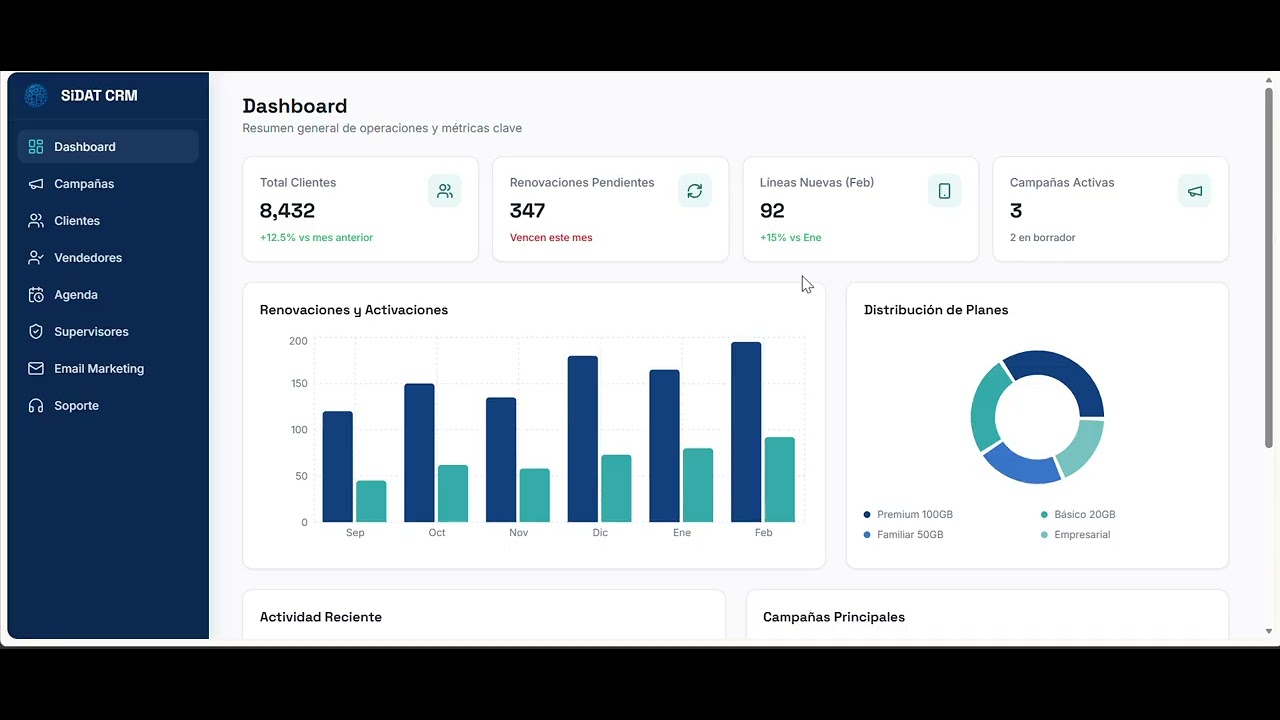Click the dark blue Dic bar
The image size is (1280, 720).
pos(583,439)
